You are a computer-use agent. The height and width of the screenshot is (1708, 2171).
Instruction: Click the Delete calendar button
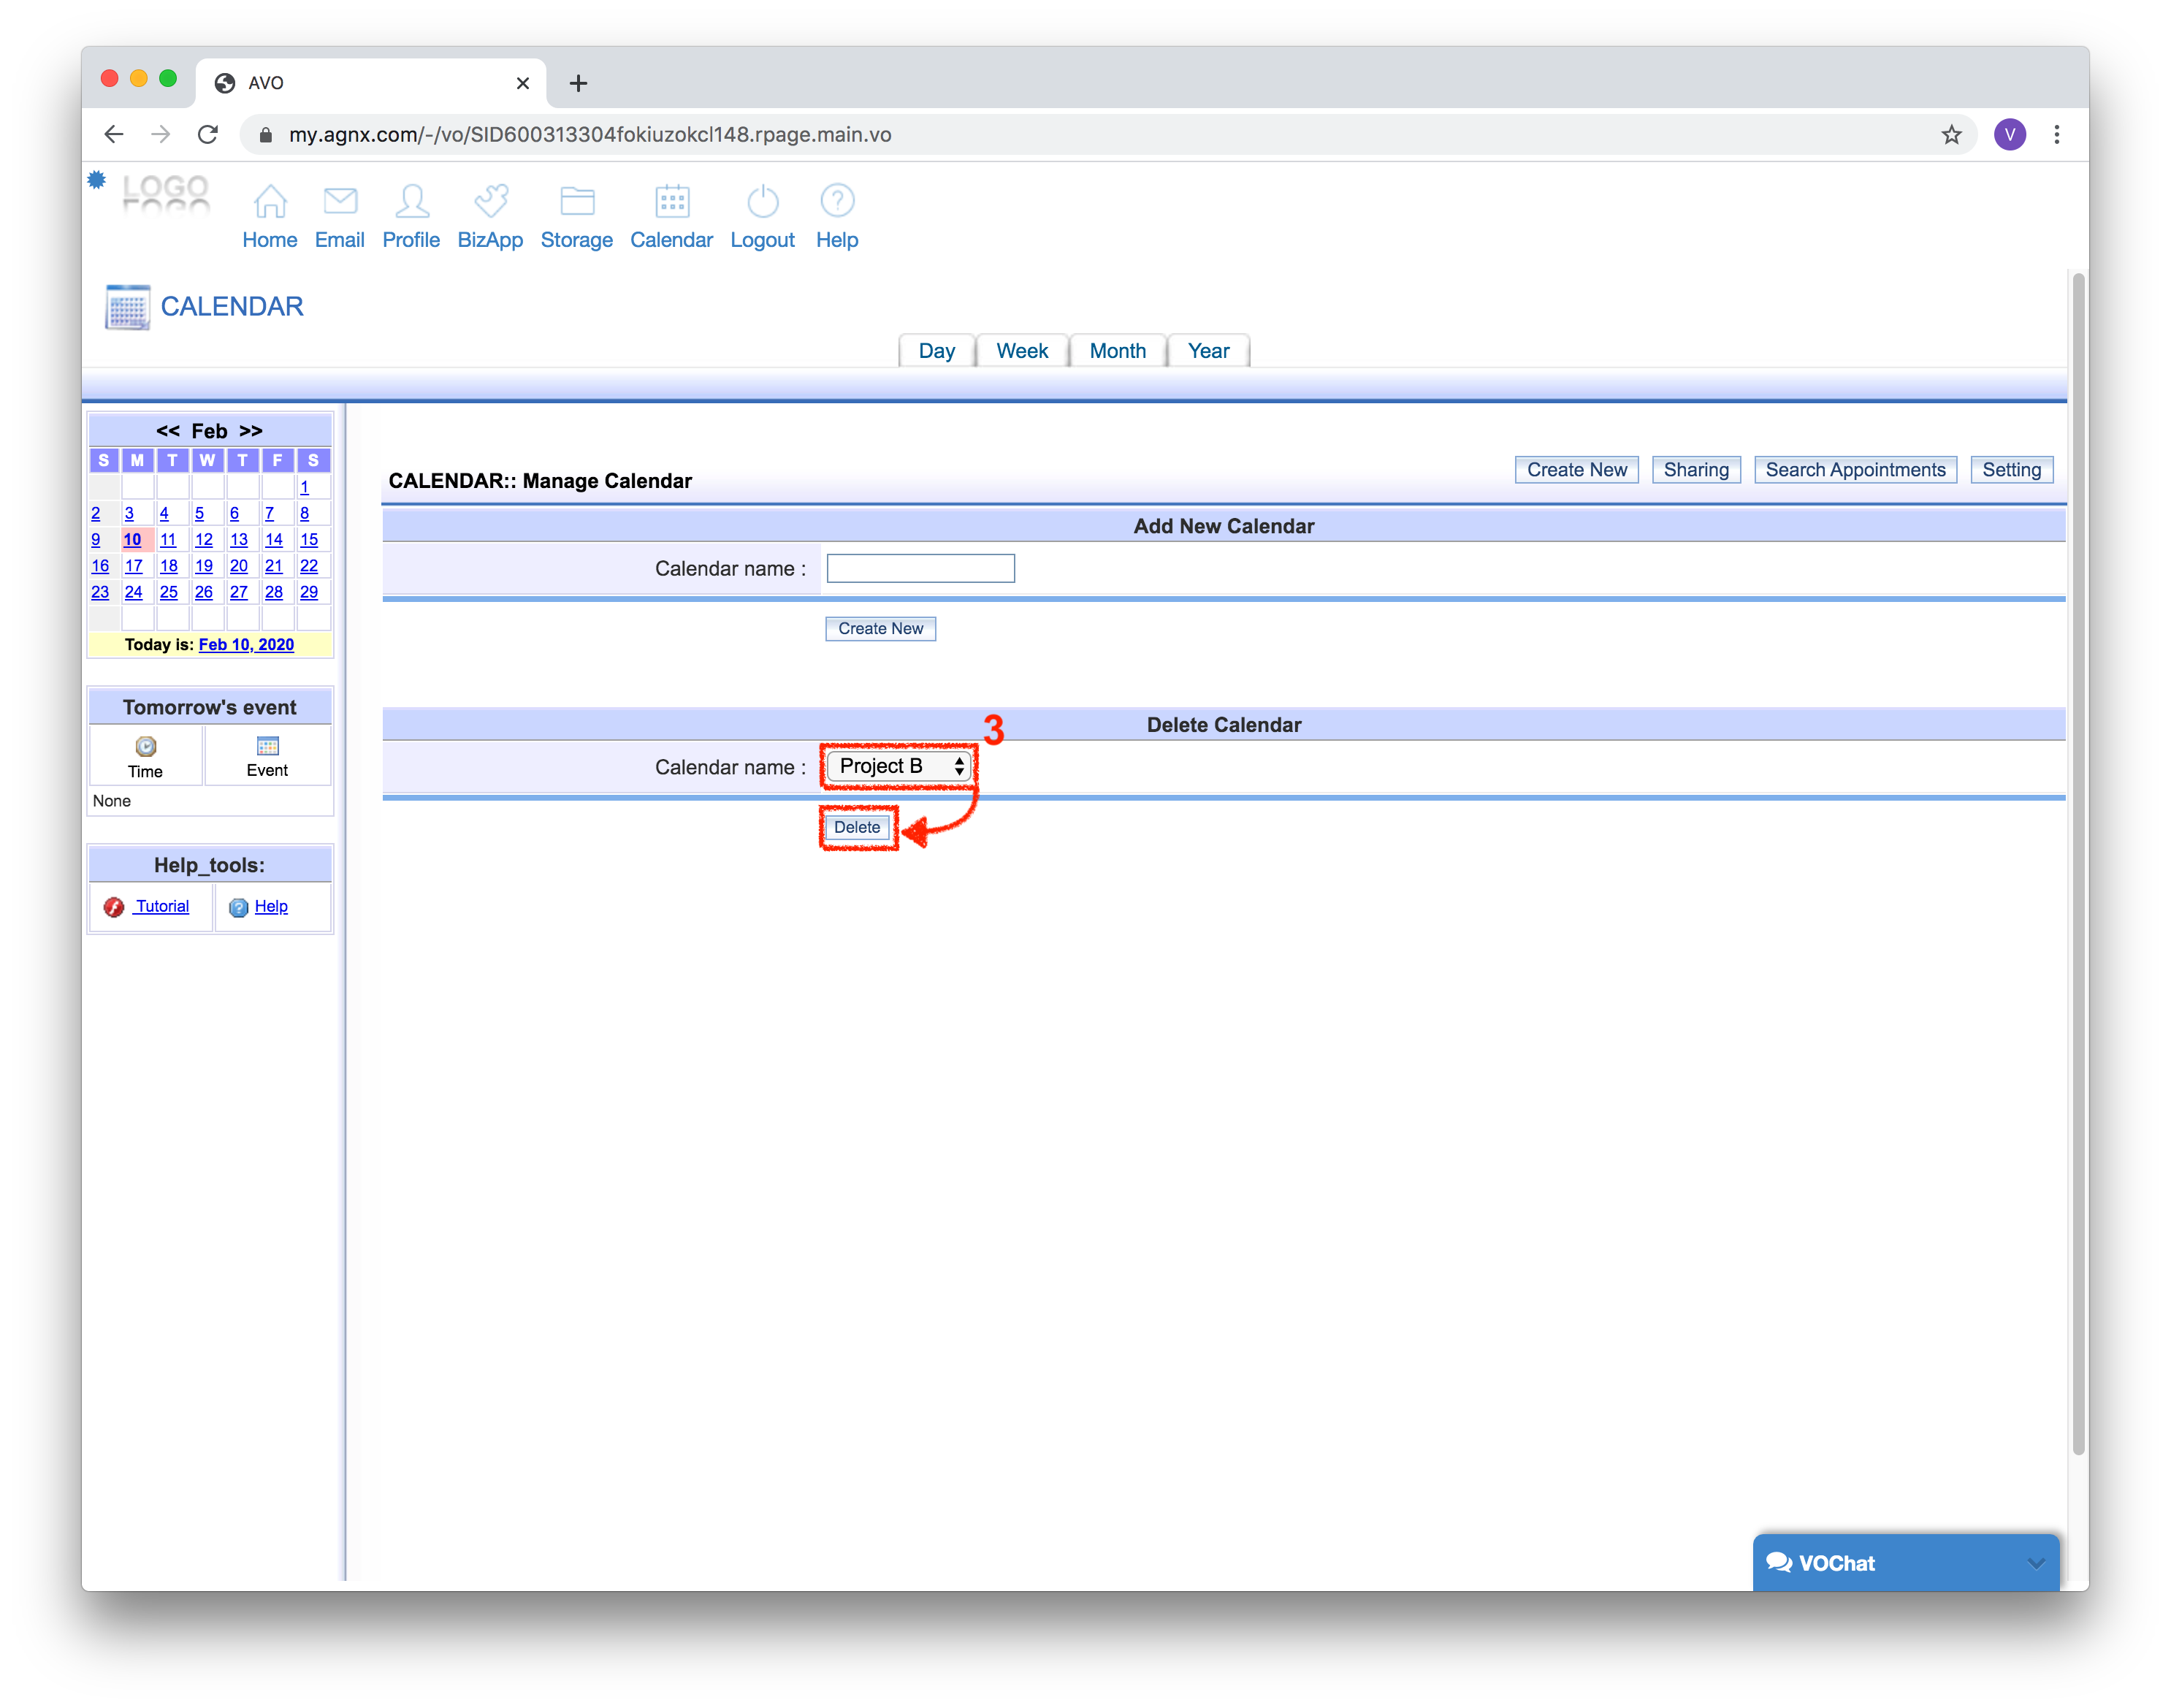857,827
